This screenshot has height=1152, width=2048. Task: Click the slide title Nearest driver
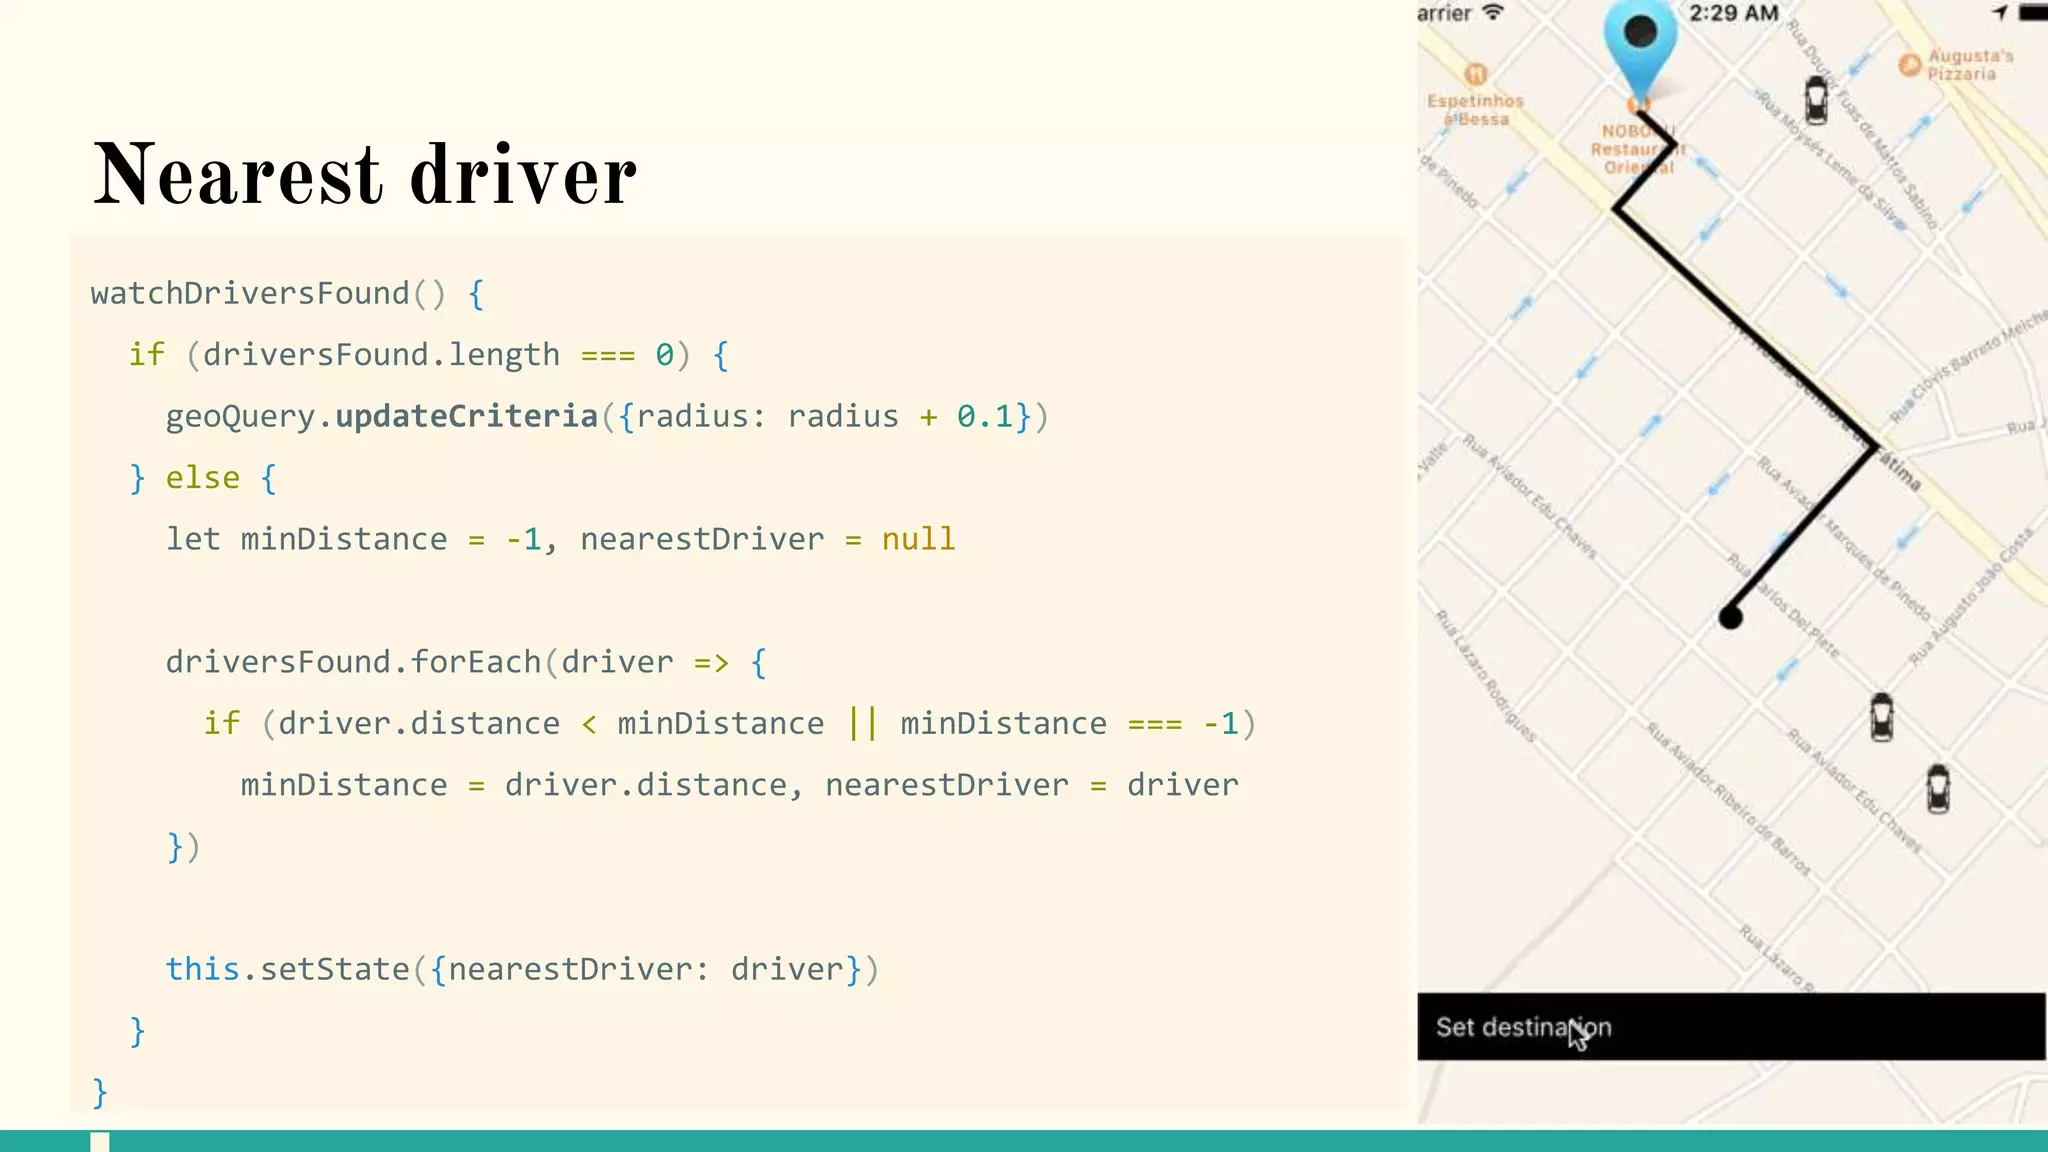pos(365,175)
